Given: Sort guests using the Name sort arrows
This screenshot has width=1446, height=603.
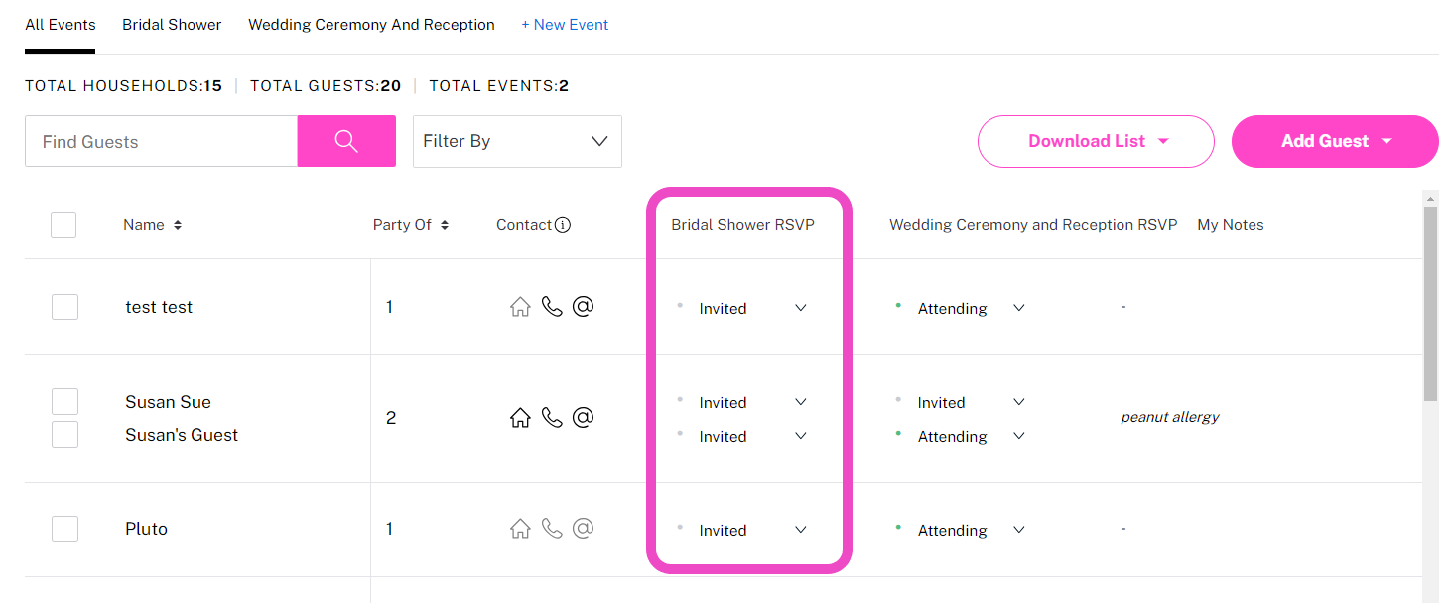Looking at the screenshot, I should pyautogui.click(x=179, y=224).
